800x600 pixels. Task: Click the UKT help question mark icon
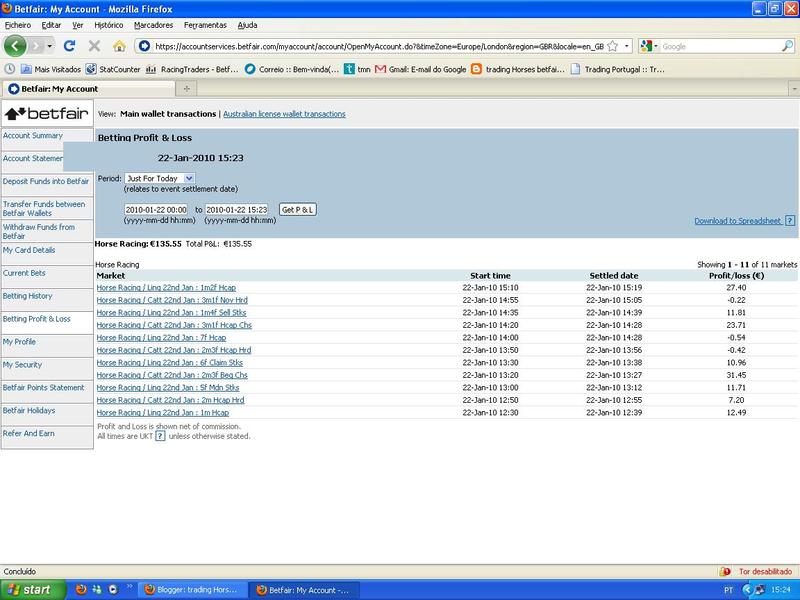tap(160, 436)
